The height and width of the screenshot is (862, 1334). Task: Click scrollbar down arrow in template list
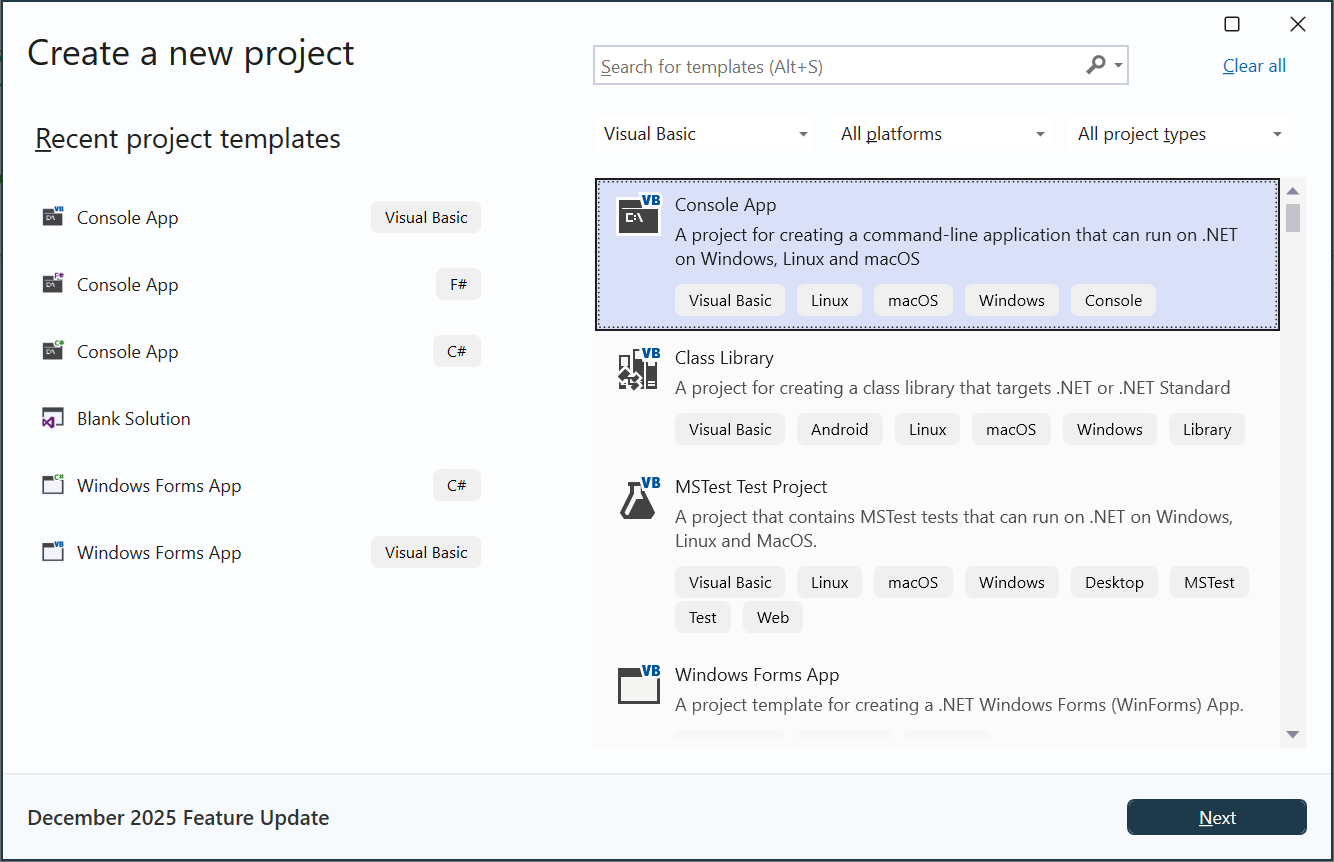(1293, 735)
